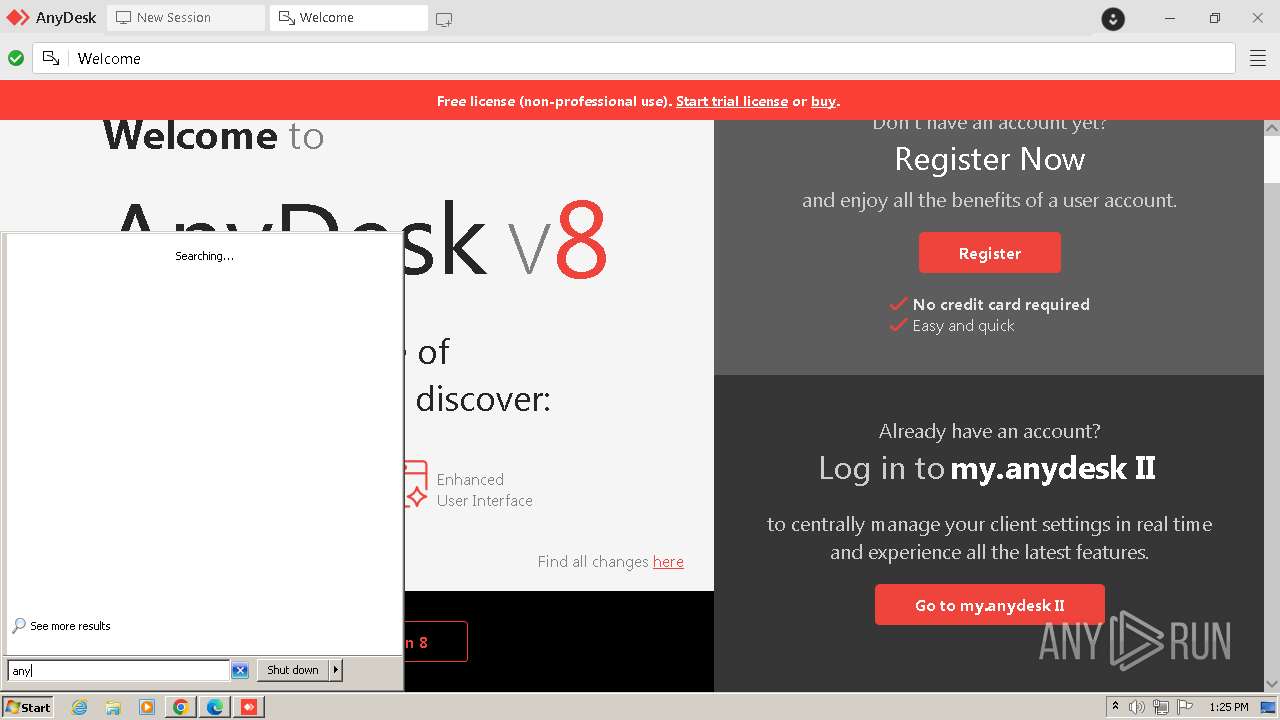Viewport: 1280px width, 720px height.
Task: Open the 'here' changes link
Action: [668, 562]
